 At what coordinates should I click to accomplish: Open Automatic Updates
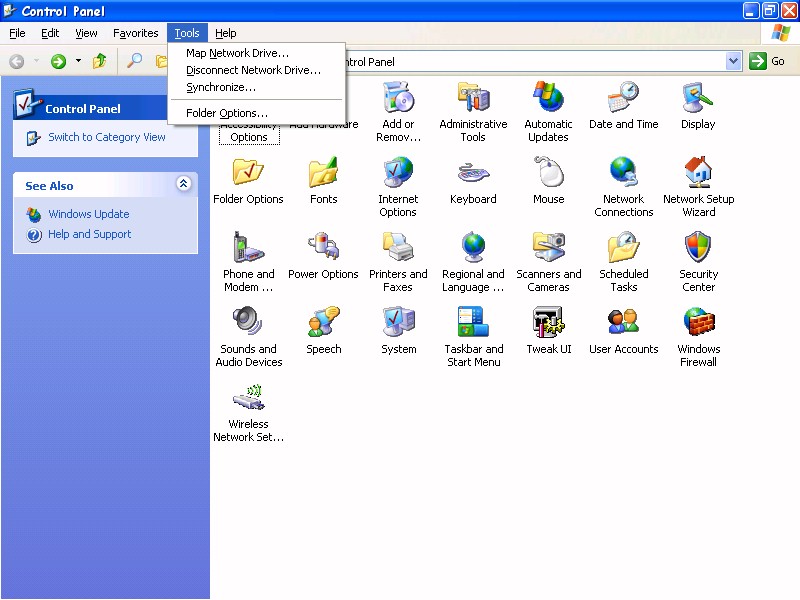(x=548, y=112)
